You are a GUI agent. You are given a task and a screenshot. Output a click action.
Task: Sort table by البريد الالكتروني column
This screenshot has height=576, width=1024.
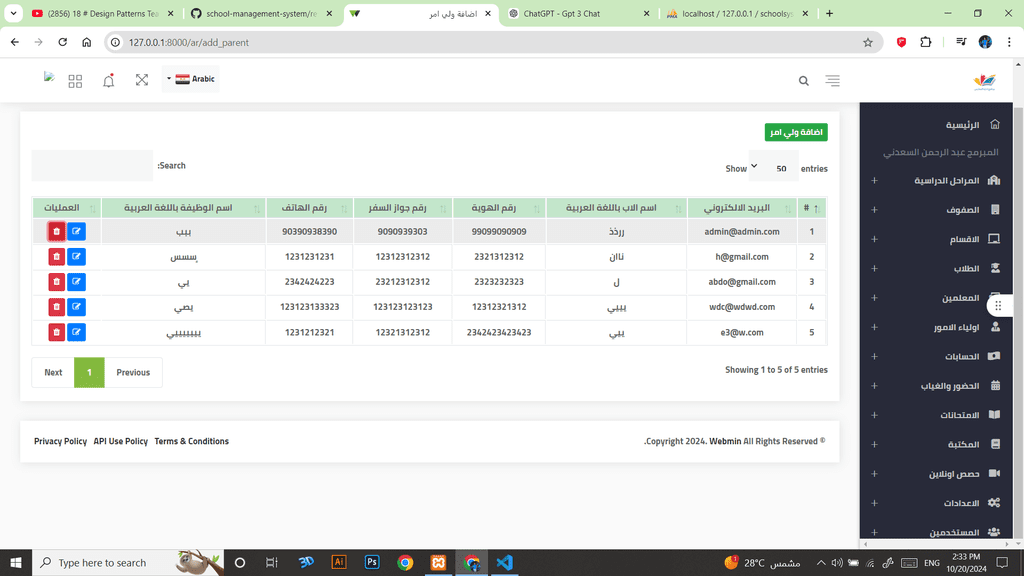[x=742, y=208]
